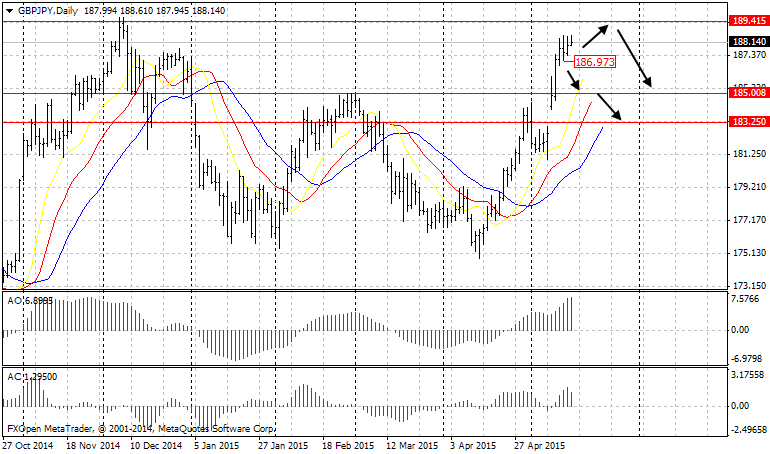Select the 189.415 price level tag
Image resolution: width=770 pixels, height=454 pixels.
pos(748,20)
